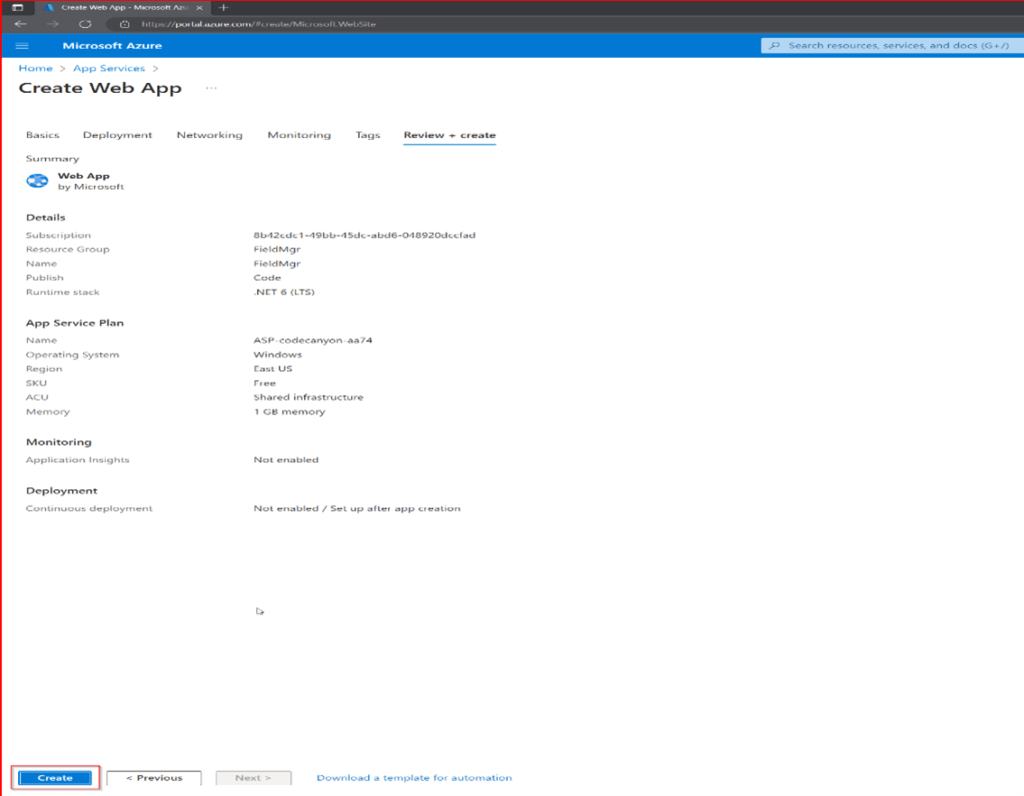
Task: Open the Networking tab
Action: coord(210,135)
